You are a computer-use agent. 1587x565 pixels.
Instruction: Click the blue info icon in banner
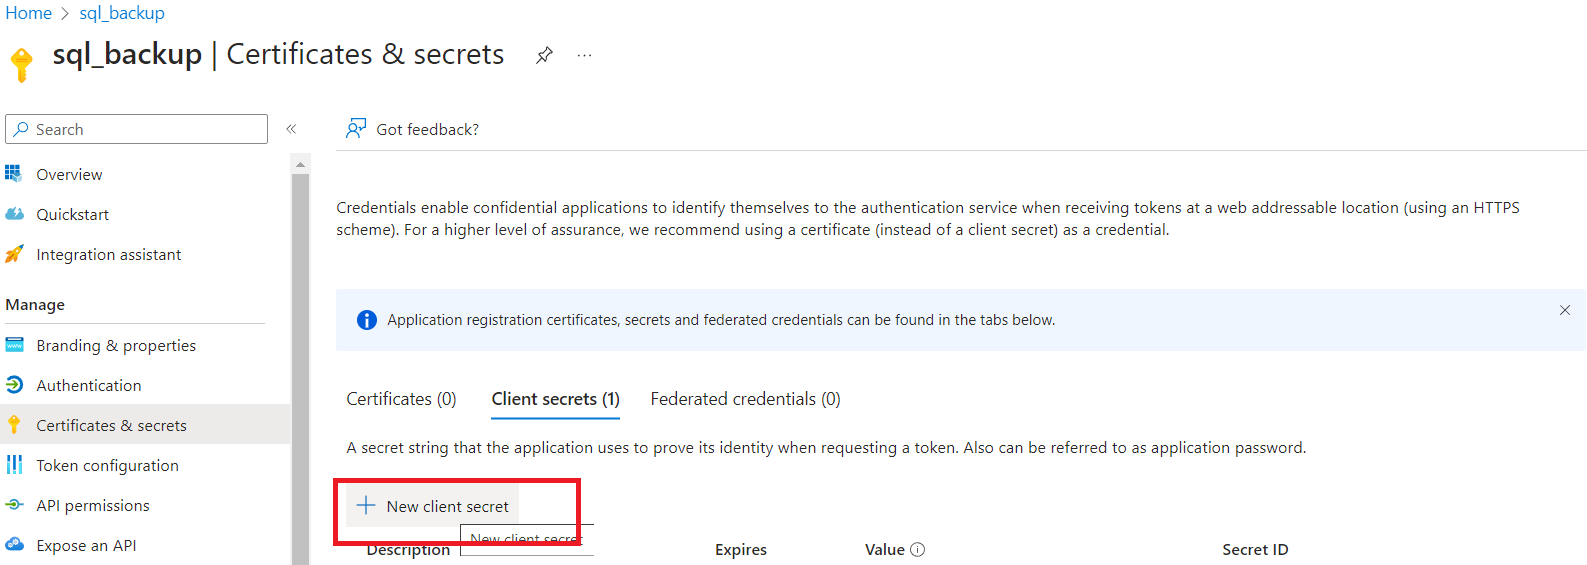click(367, 320)
